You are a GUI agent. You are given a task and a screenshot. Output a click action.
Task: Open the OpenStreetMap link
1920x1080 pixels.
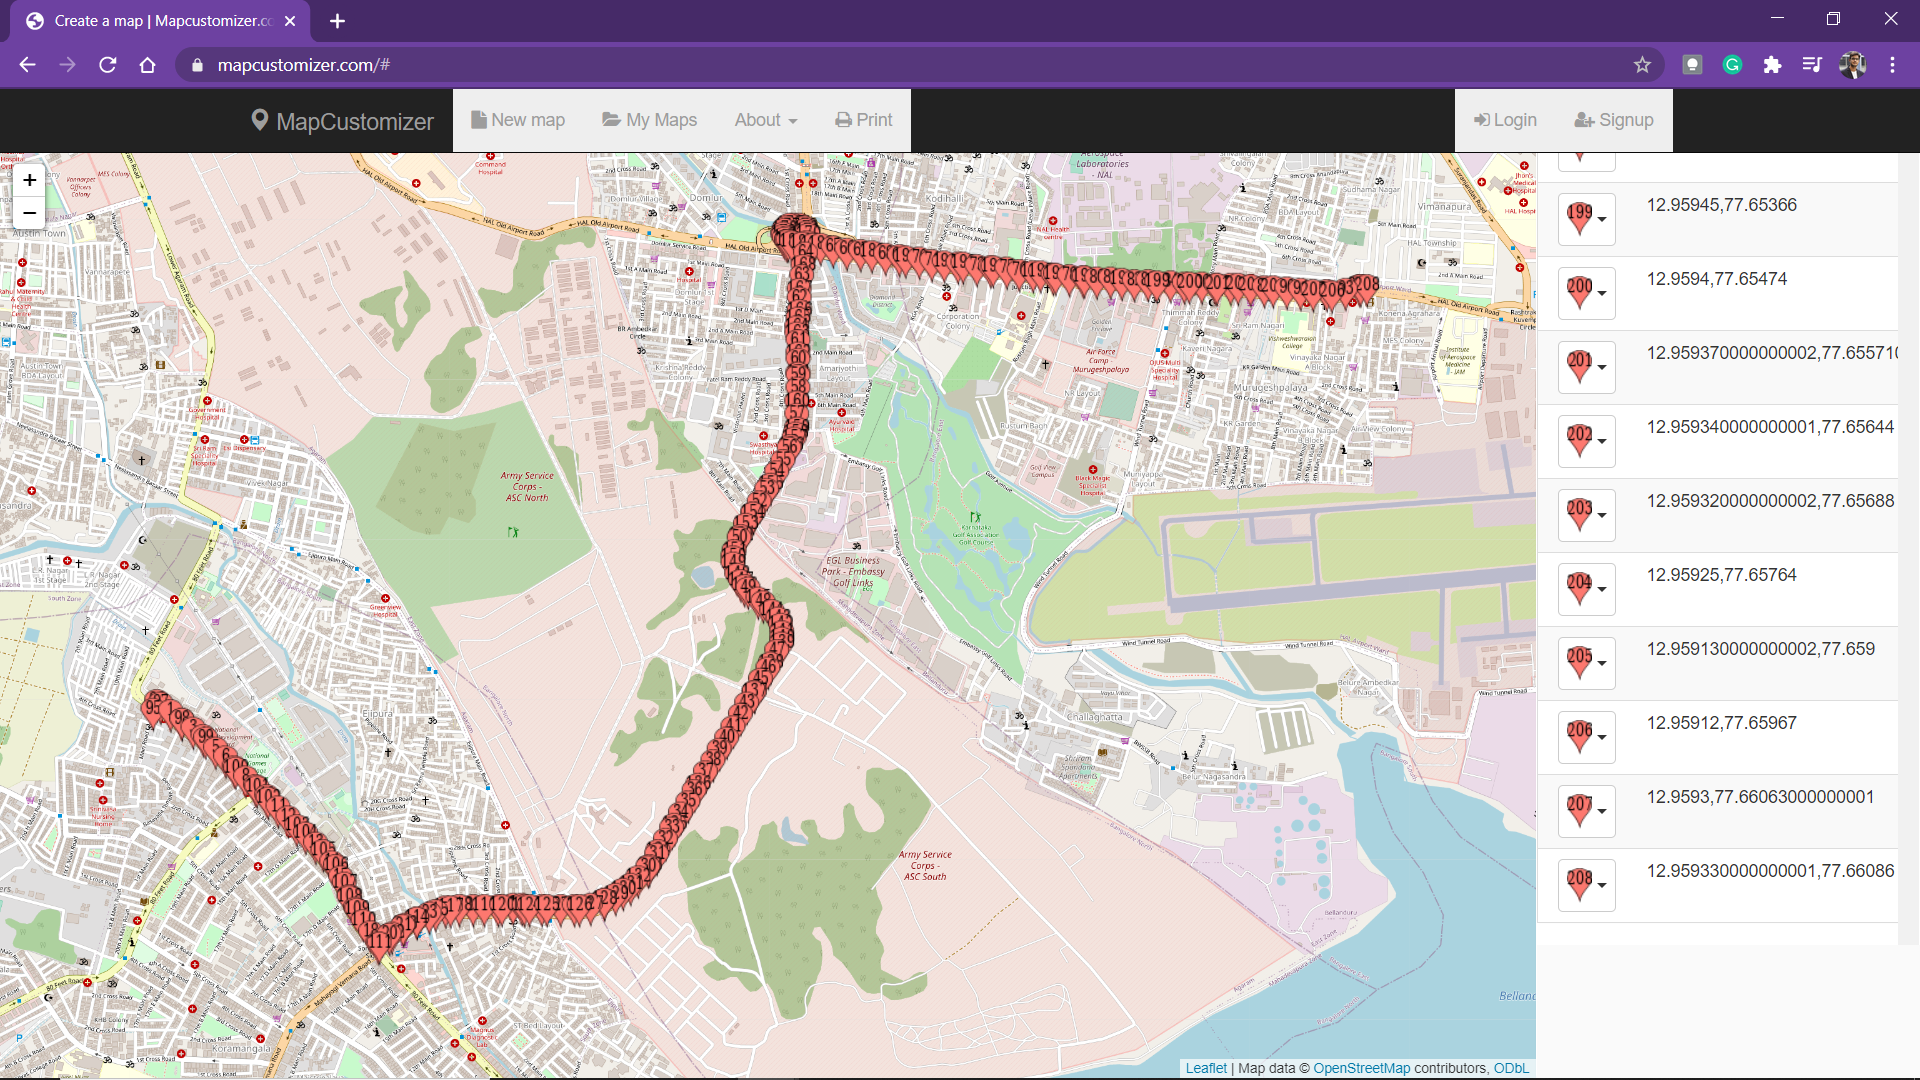point(1361,1068)
